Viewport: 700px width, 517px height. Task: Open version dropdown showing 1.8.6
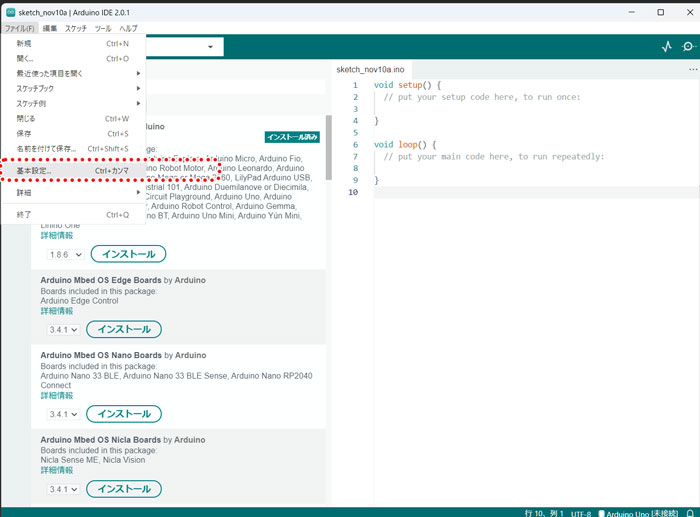[x=65, y=254]
